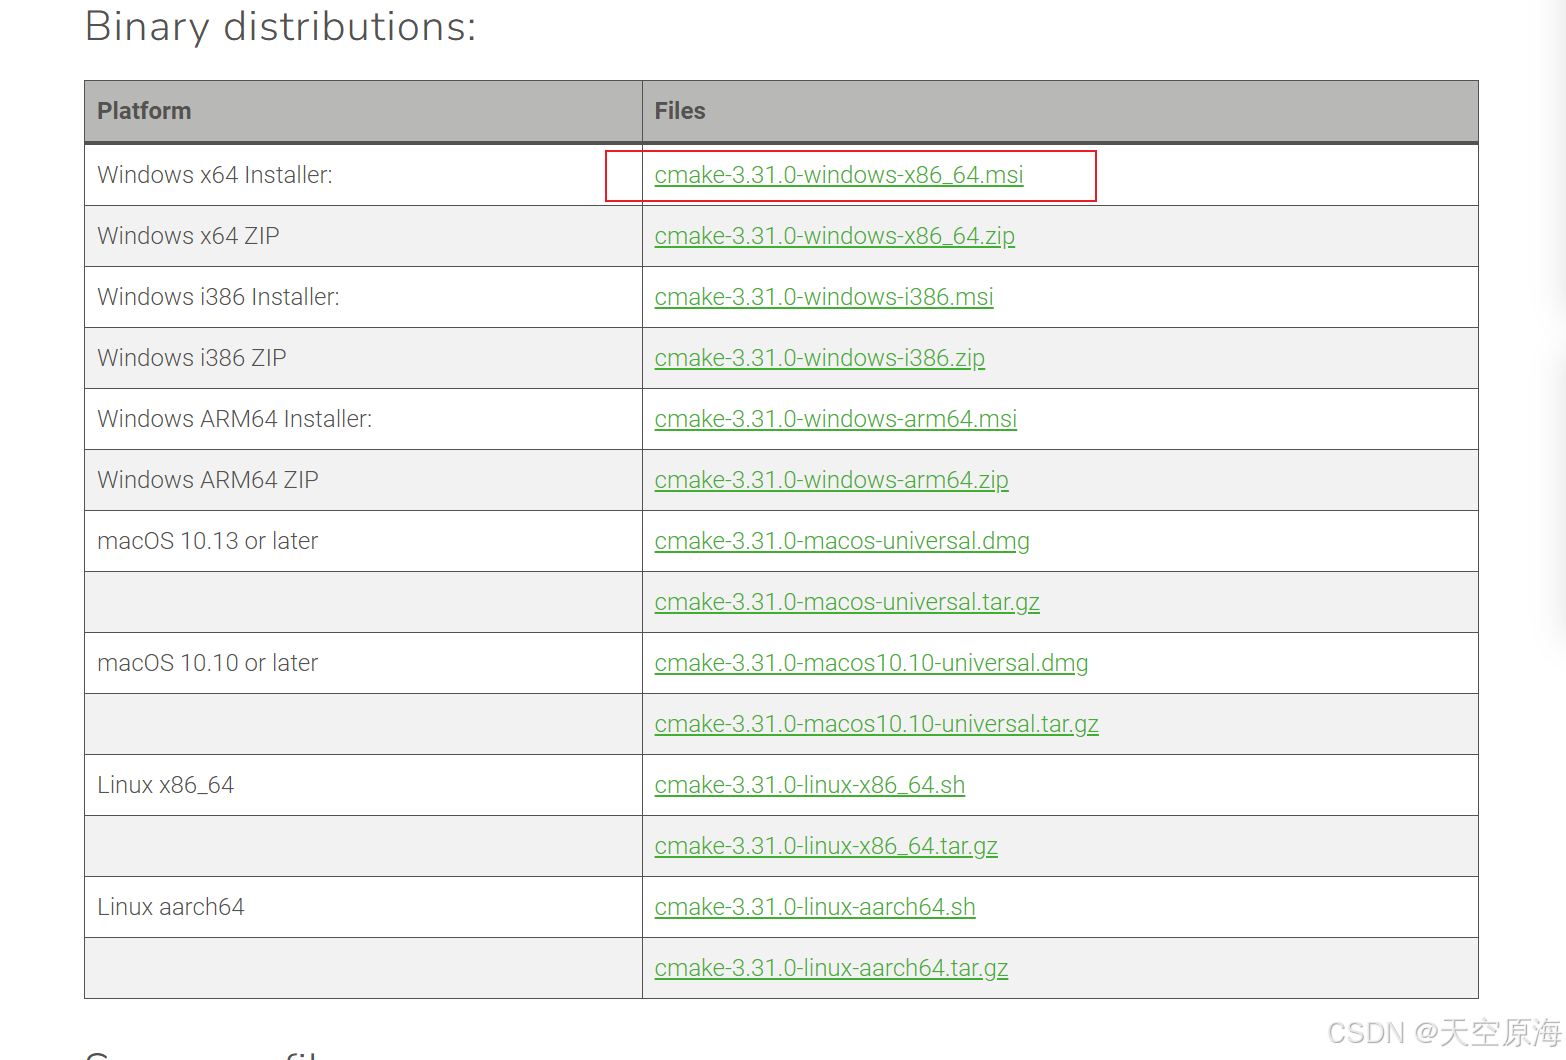Download cmake-3.31.0-linux-x86_64.sh script
The height and width of the screenshot is (1060, 1566).
(x=809, y=785)
